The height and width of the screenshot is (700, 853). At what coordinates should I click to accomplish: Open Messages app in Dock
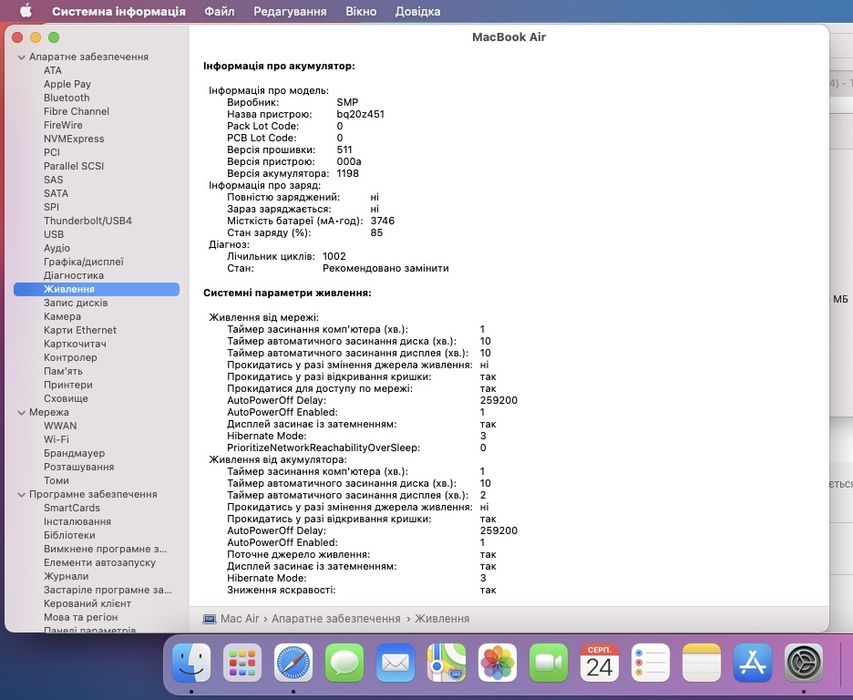pyautogui.click(x=344, y=662)
